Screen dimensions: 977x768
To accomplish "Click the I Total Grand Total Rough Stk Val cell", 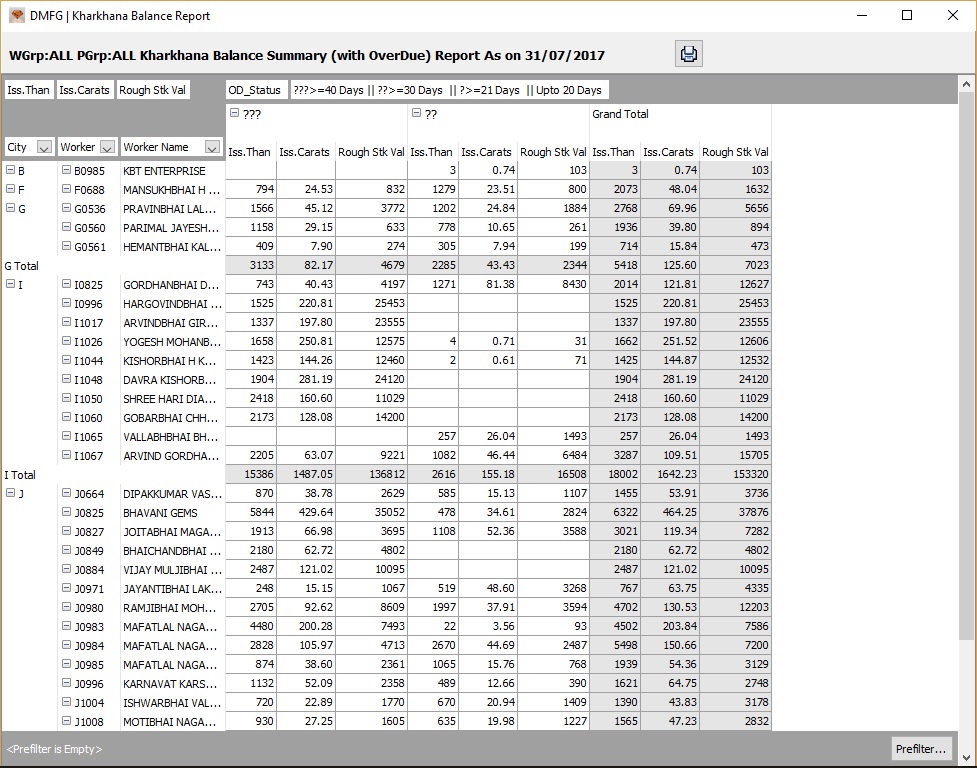I will point(736,474).
